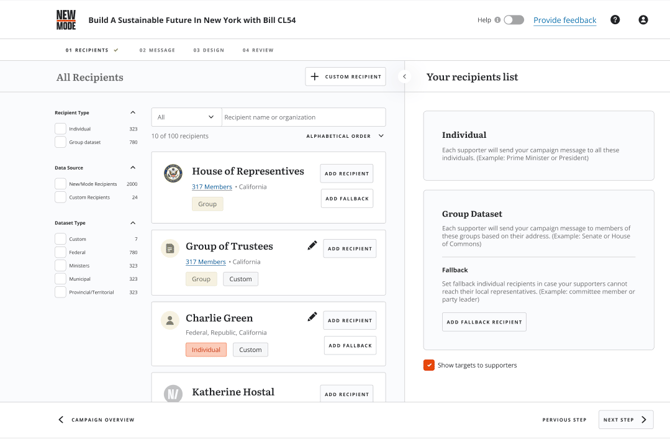Viewport: 670px width, 439px height.
Task: Click pencil edit icon for Charlie Green
Action: tap(312, 317)
